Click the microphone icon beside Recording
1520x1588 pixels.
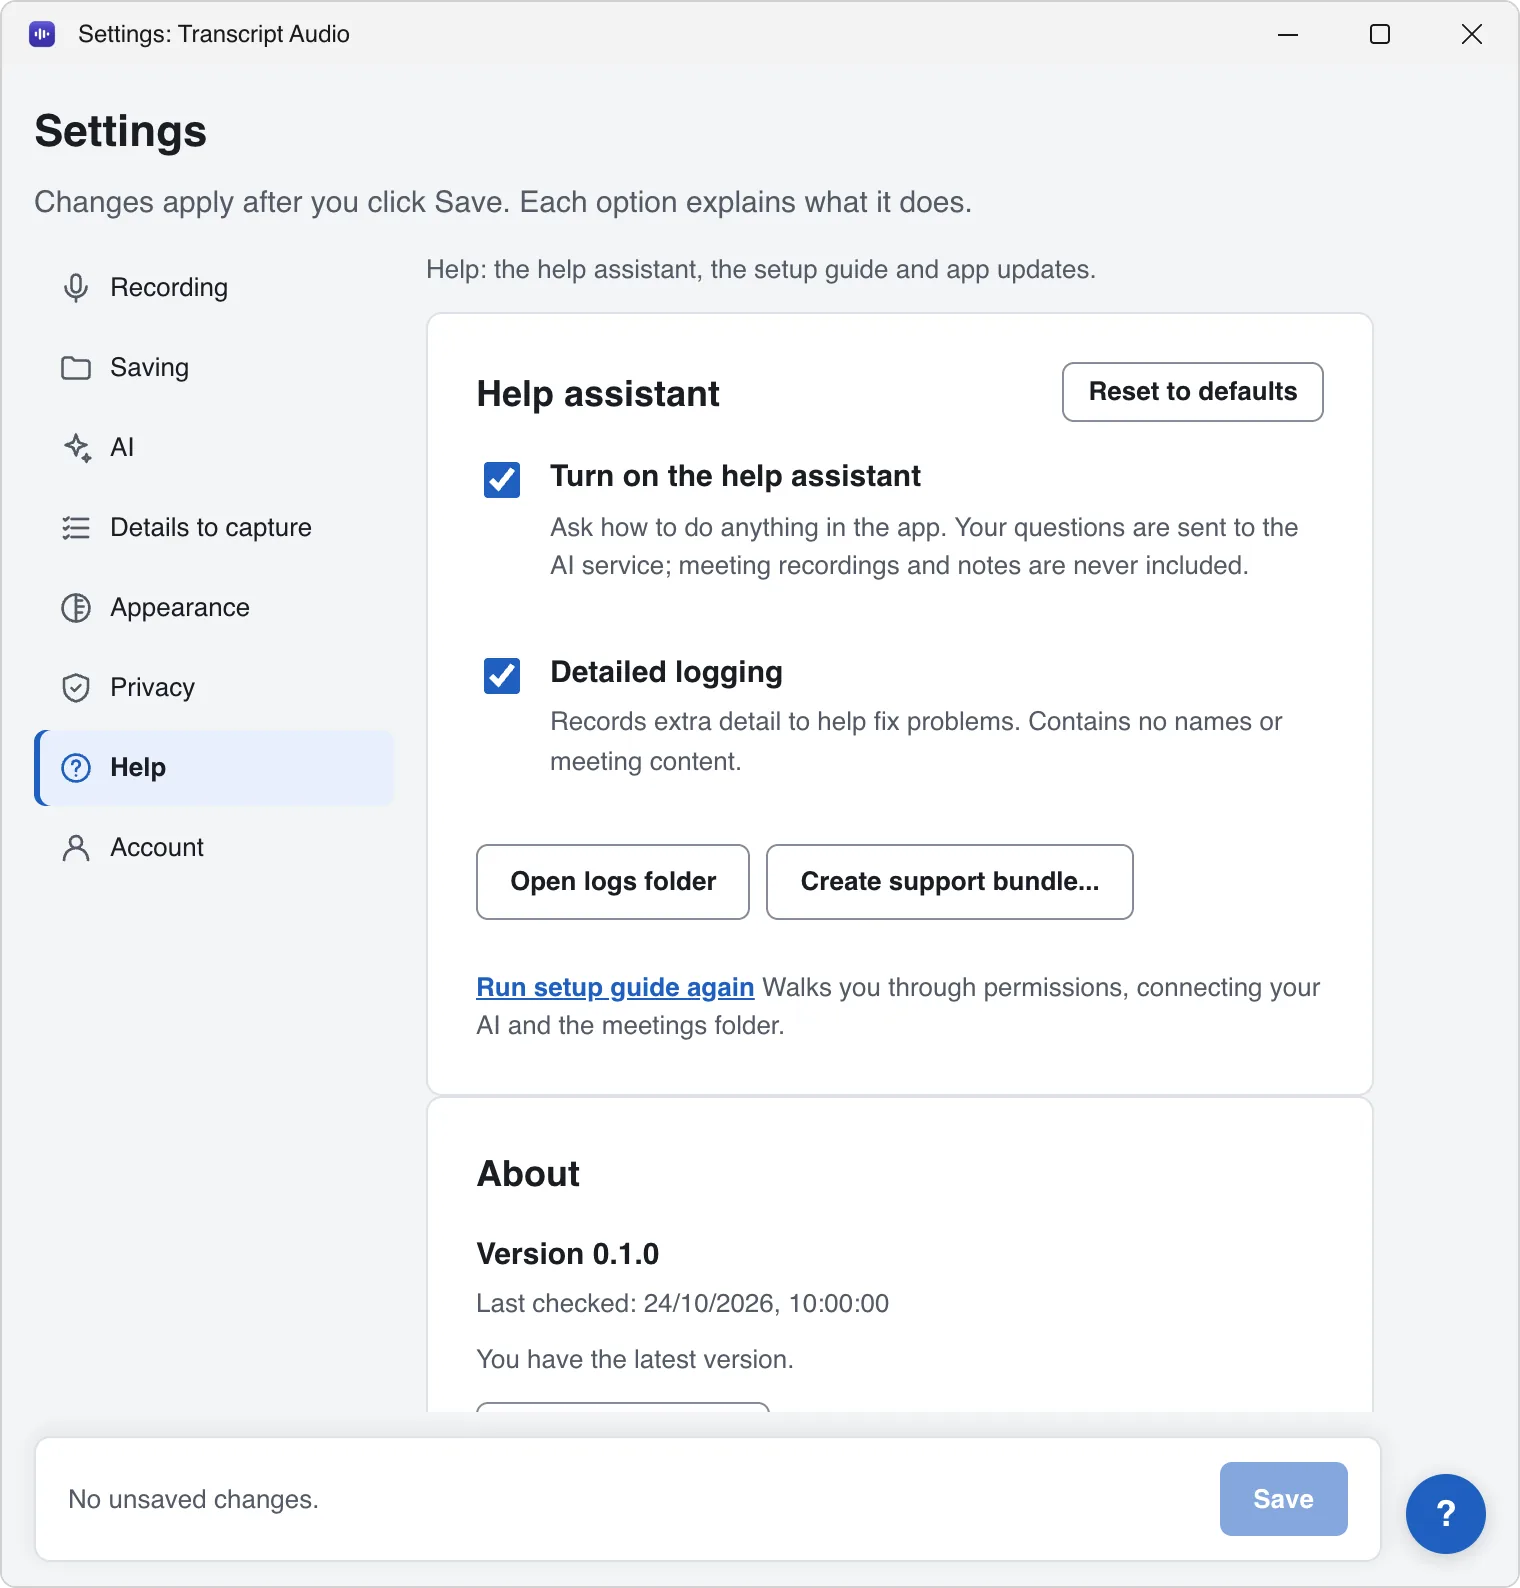point(76,288)
